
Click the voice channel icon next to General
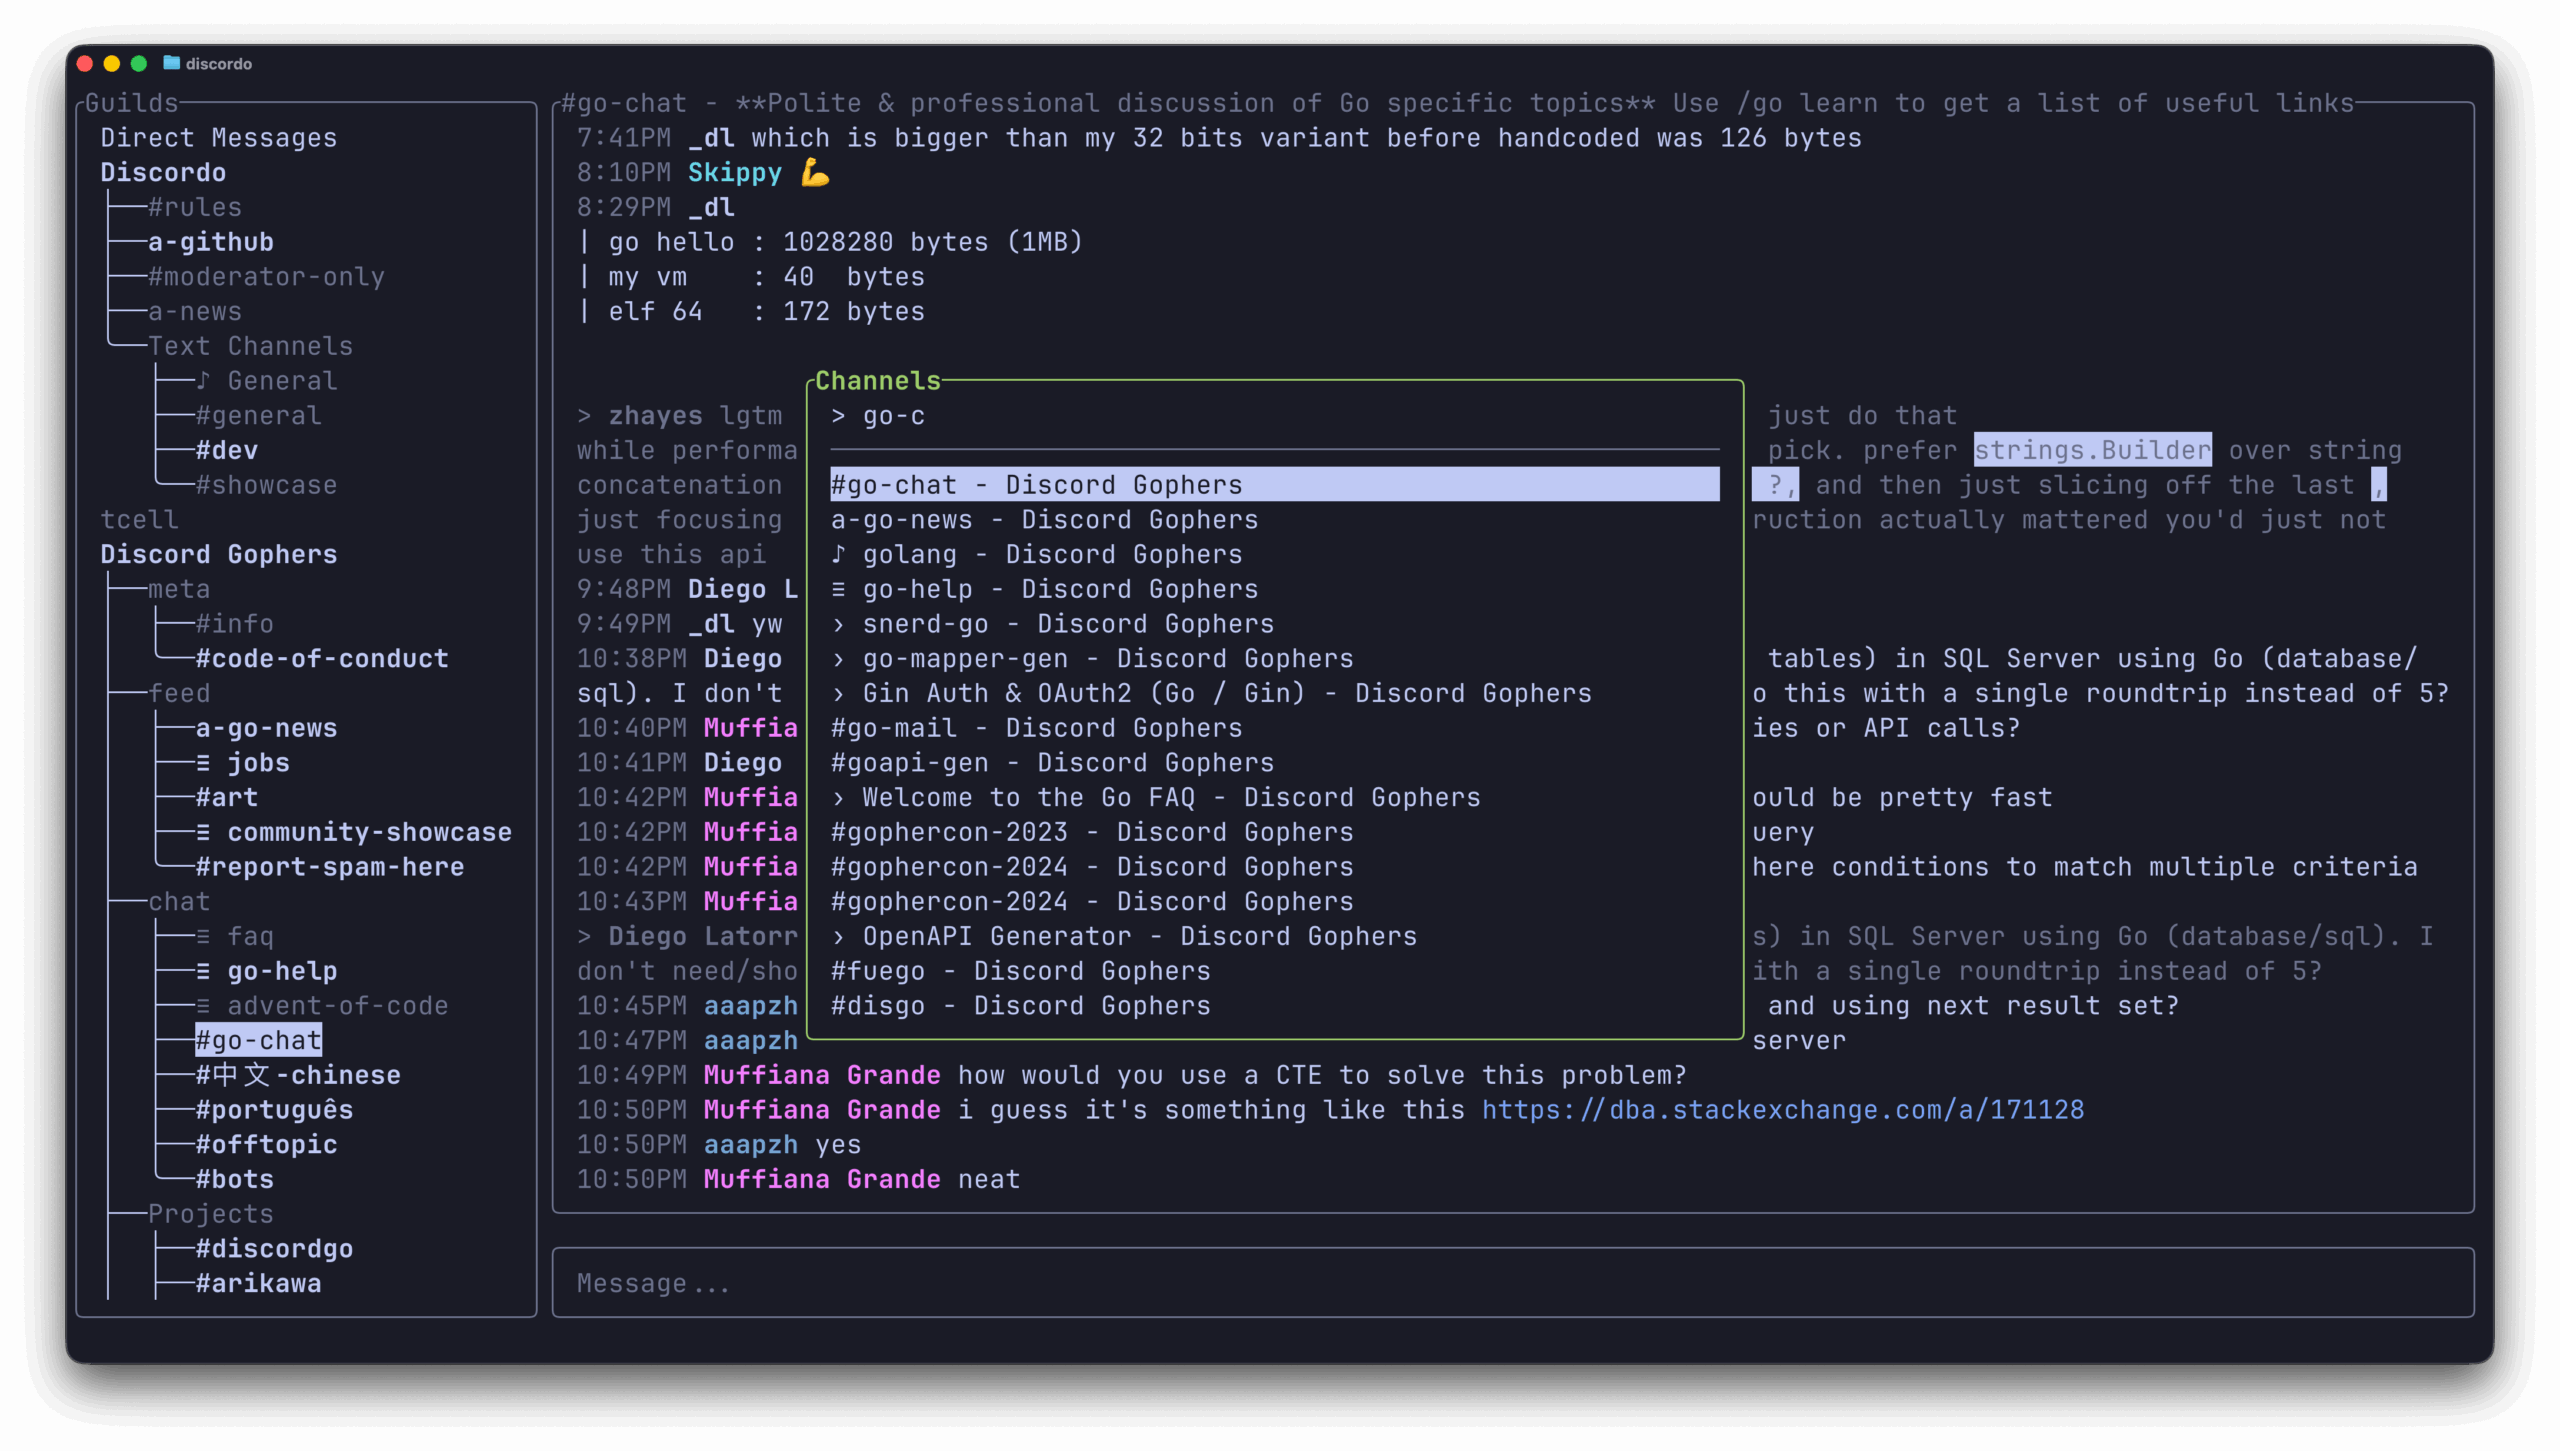pyautogui.click(x=203, y=380)
